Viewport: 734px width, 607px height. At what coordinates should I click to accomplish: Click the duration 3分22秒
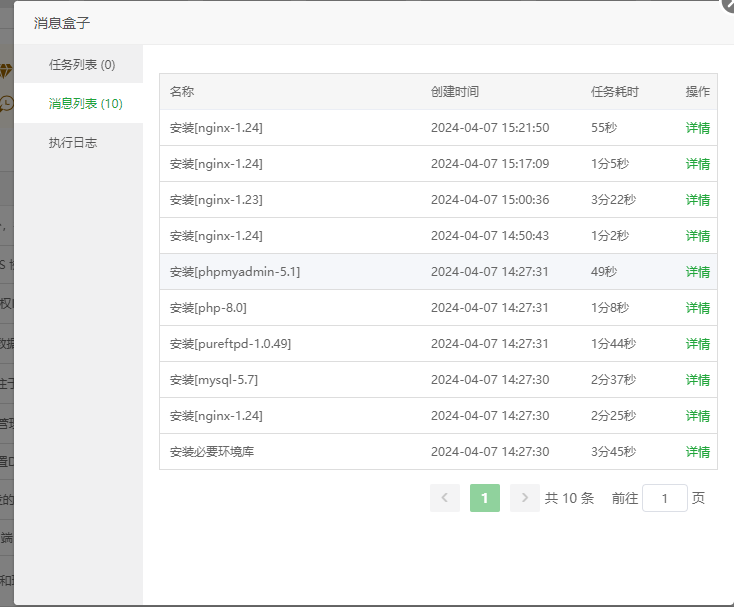click(613, 200)
